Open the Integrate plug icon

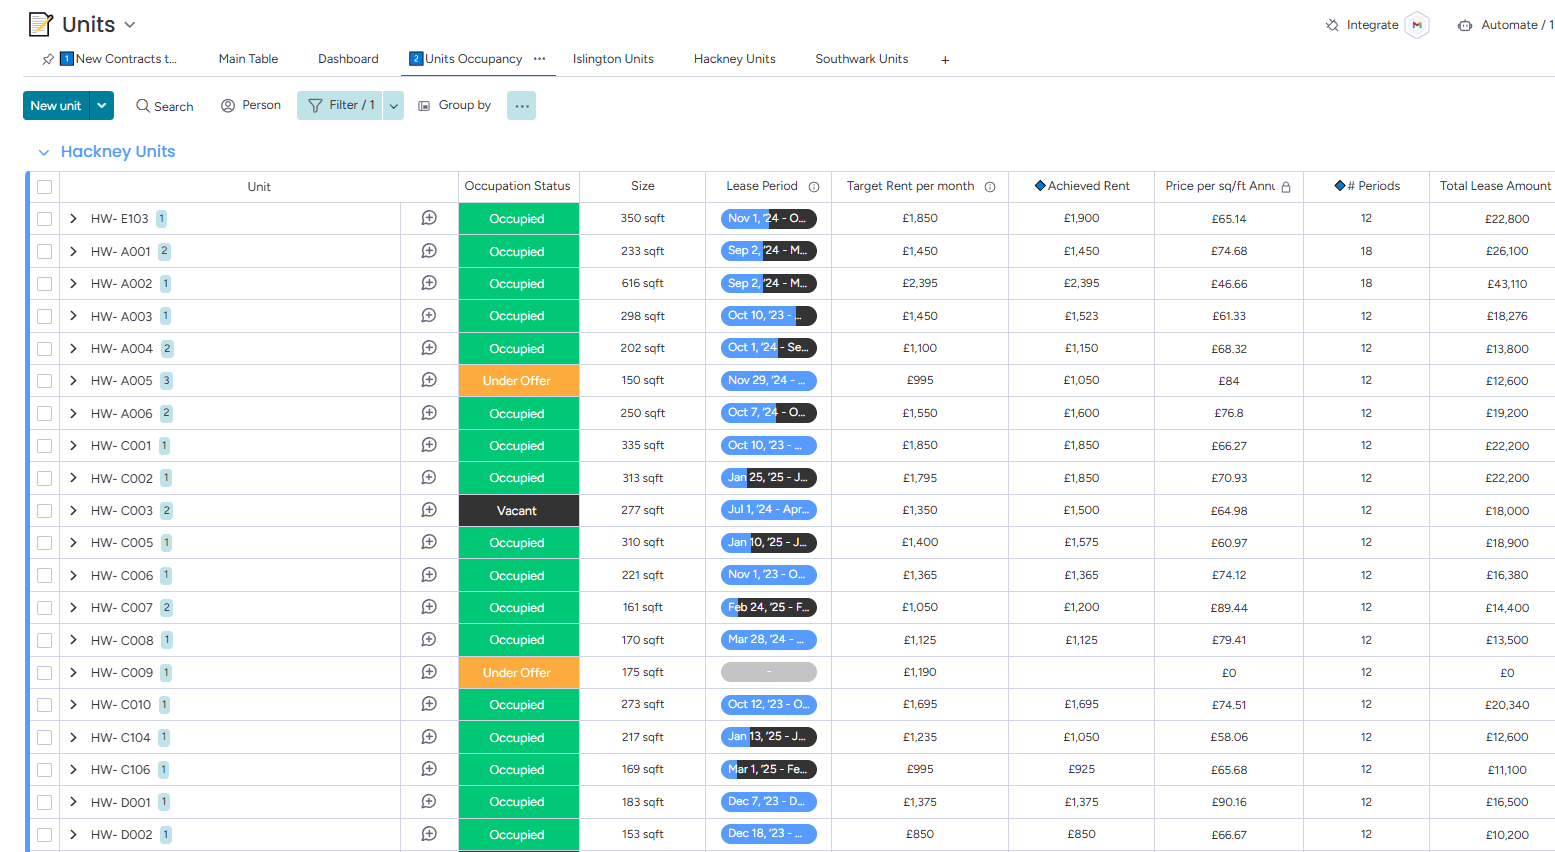[x=1332, y=25]
